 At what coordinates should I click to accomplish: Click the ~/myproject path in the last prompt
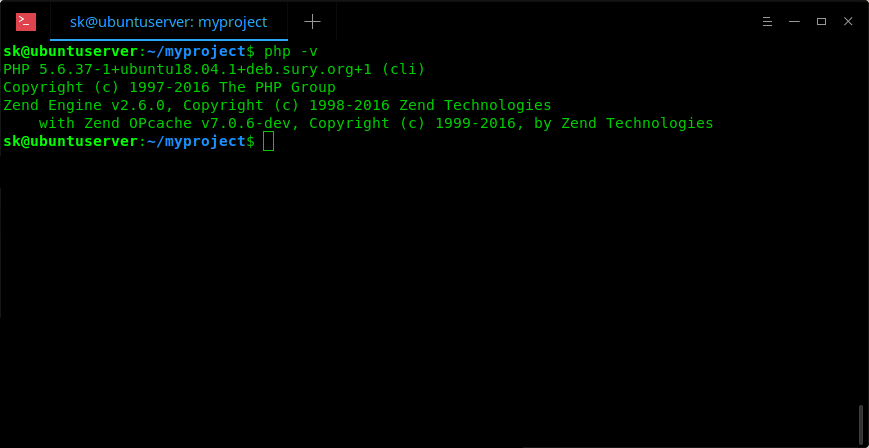click(196, 141)
